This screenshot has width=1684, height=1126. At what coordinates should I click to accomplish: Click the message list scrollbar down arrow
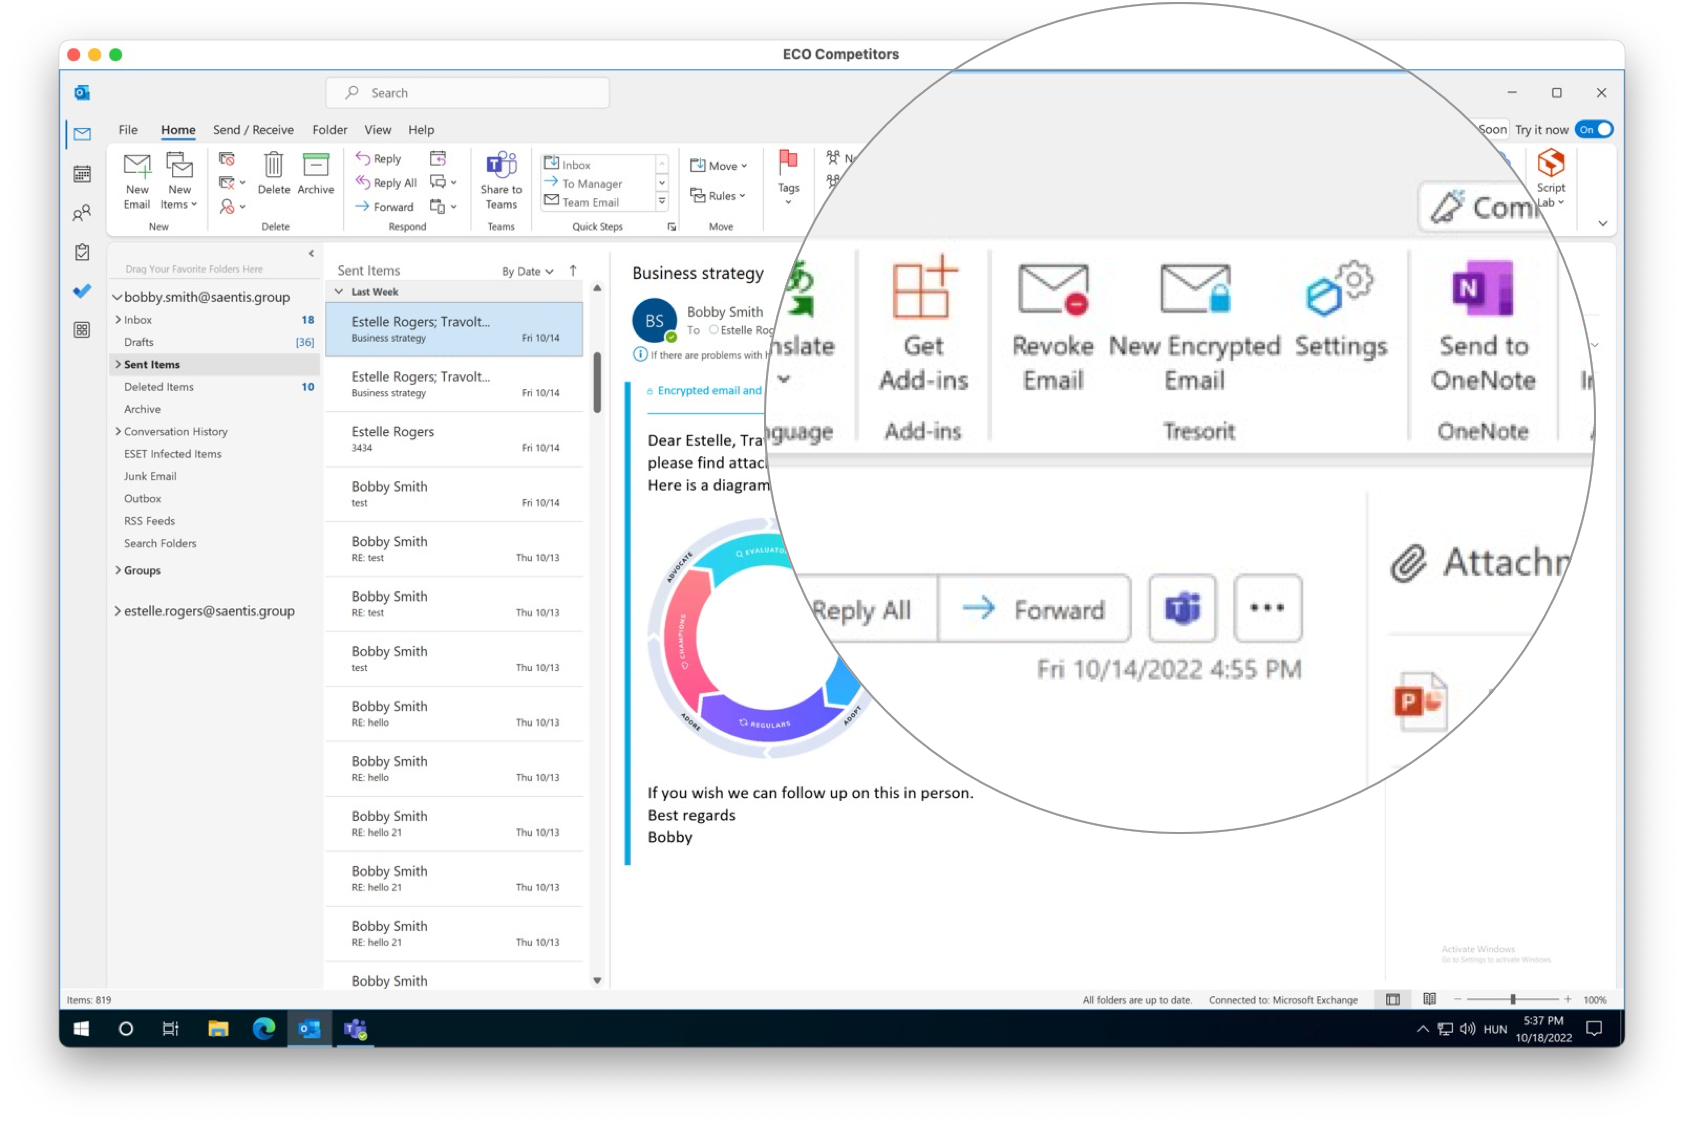tap(597, 980)
